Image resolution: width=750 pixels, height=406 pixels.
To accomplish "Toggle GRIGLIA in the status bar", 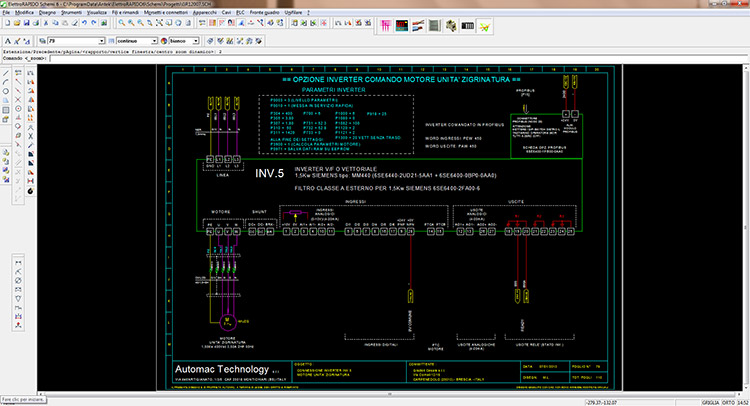I will (710, 403).
